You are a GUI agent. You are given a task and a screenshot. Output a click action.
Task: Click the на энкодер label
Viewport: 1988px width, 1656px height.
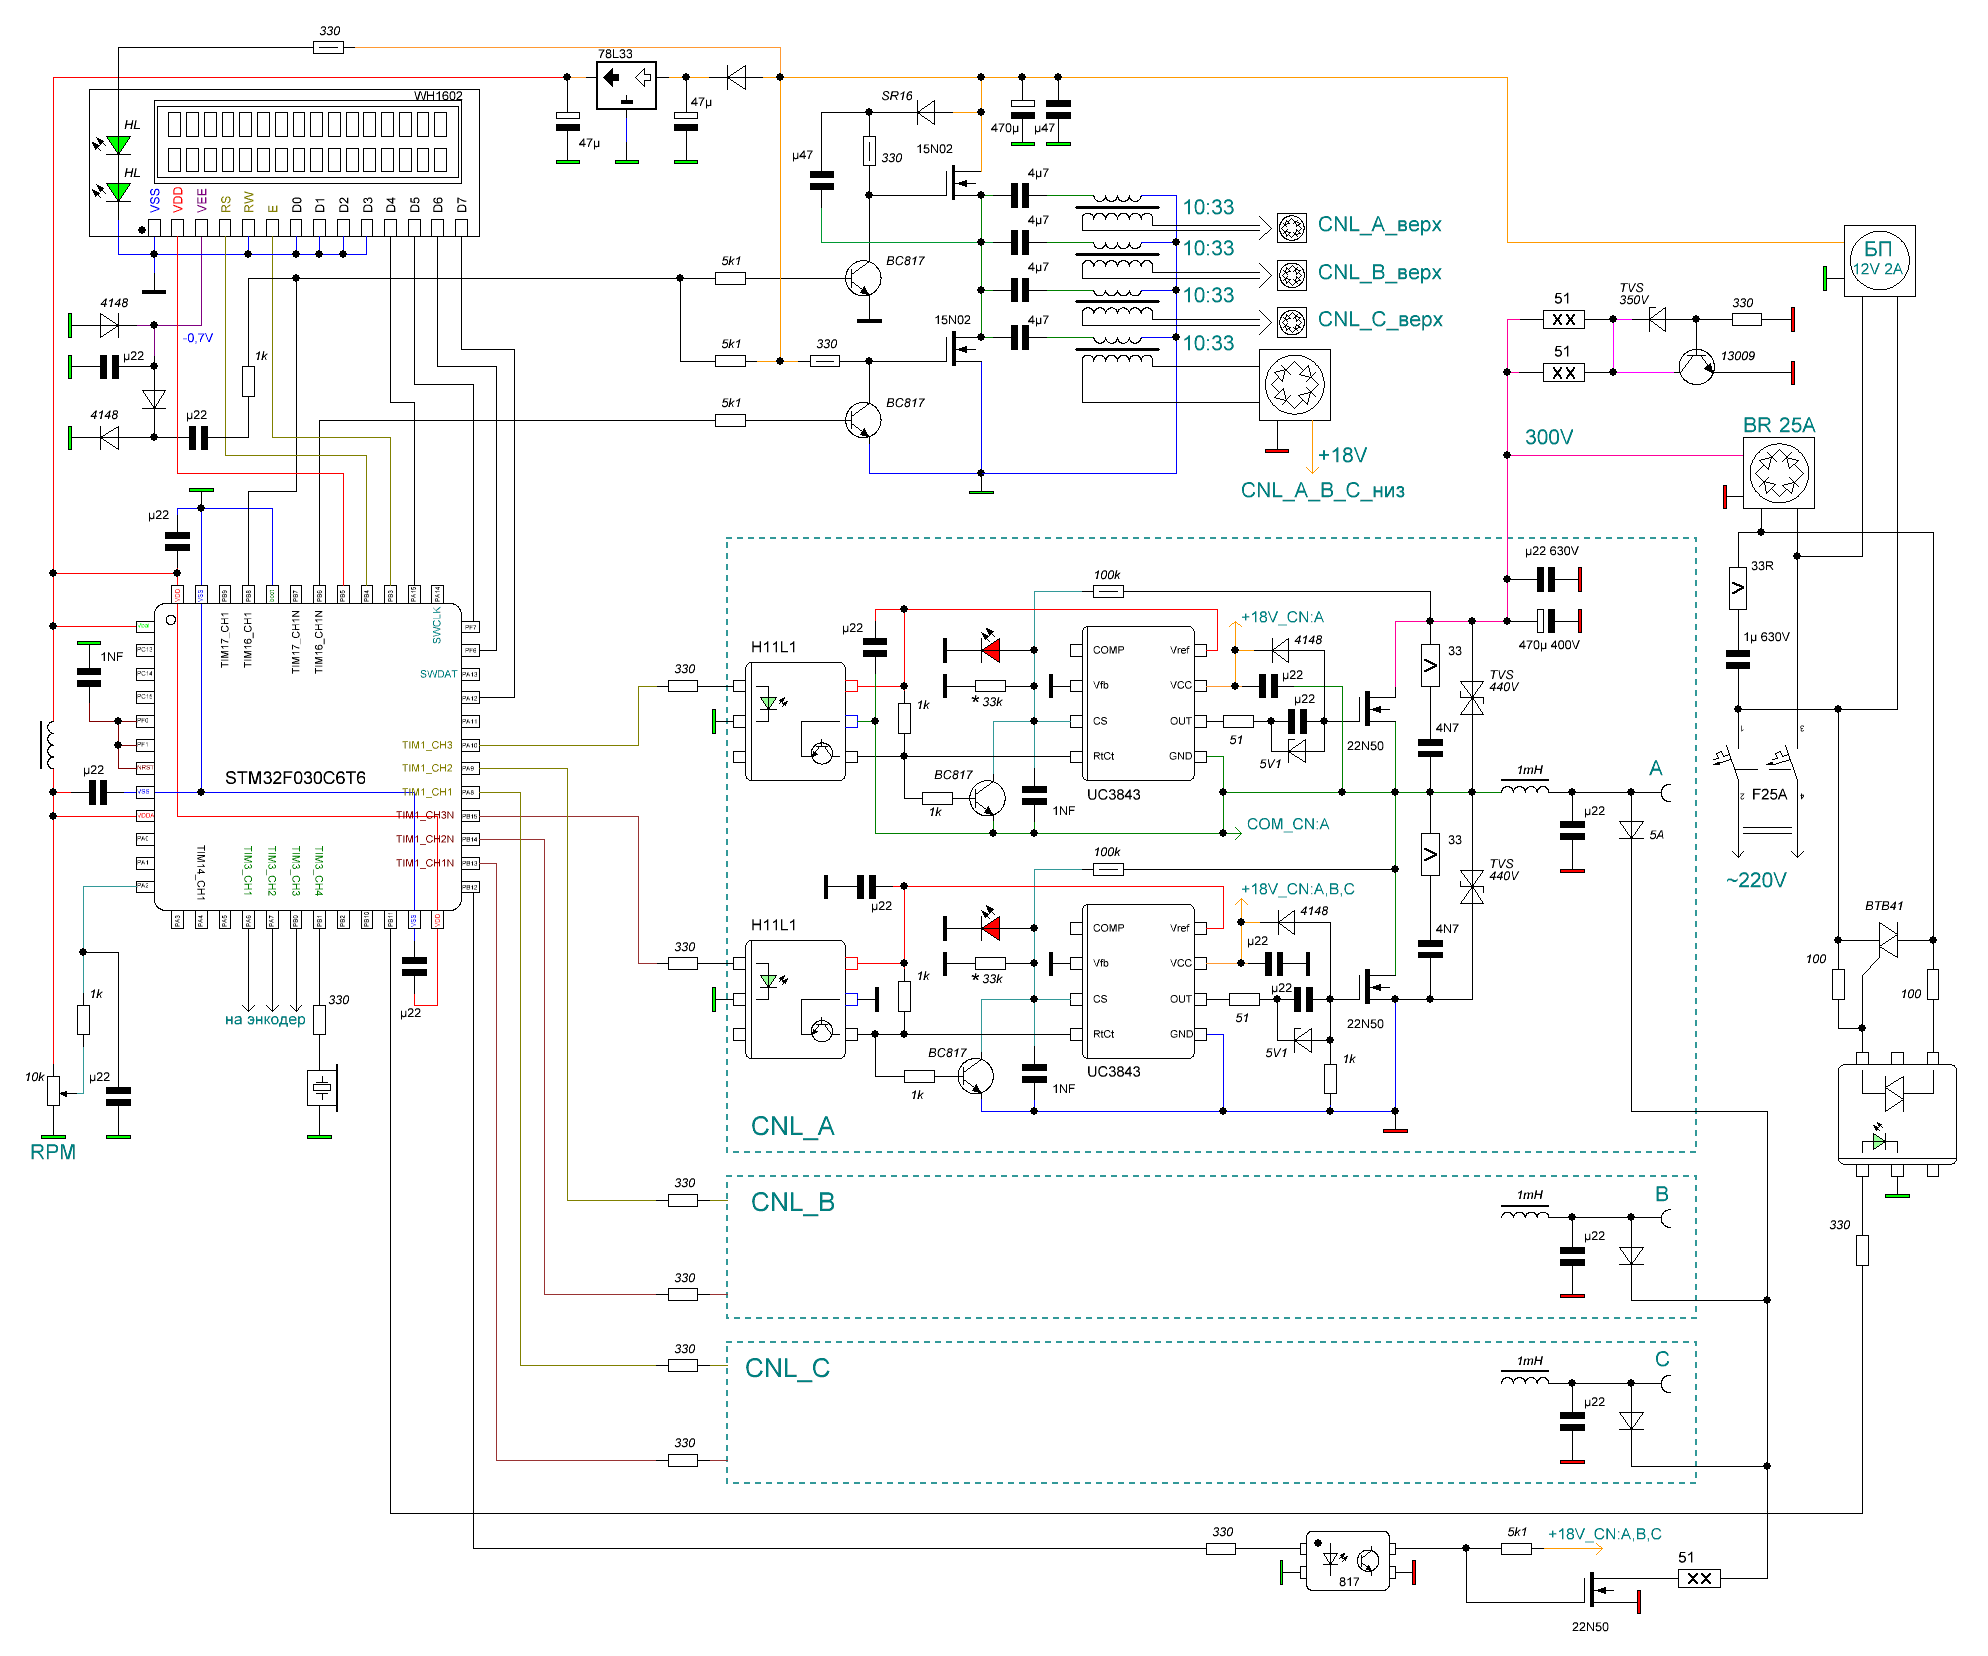265,1019
